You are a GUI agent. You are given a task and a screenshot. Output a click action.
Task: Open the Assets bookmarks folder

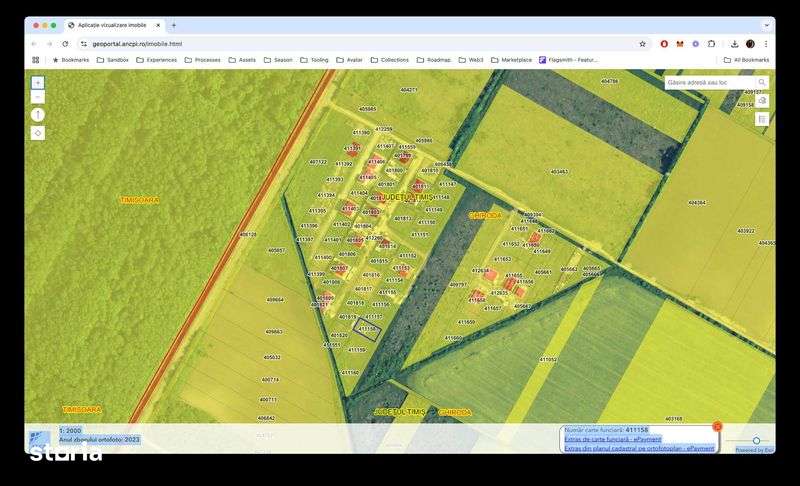click(x=242, y=60)
